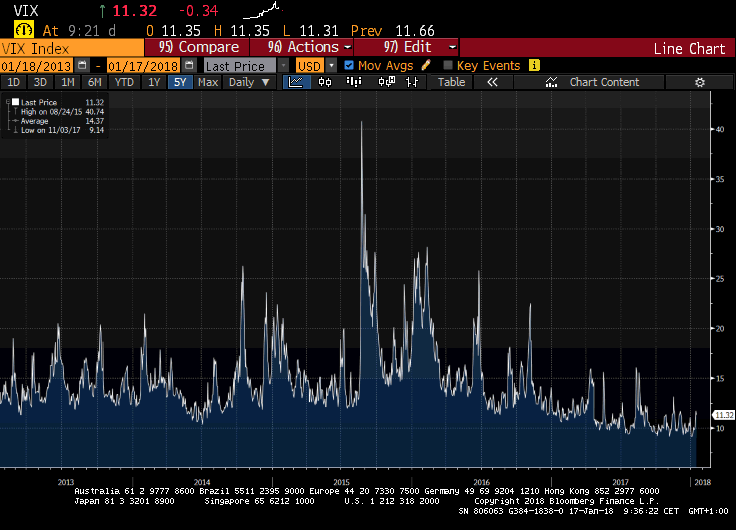
Task: Click the double-chevron collapse icon
Action: click(x=492, y=82)
